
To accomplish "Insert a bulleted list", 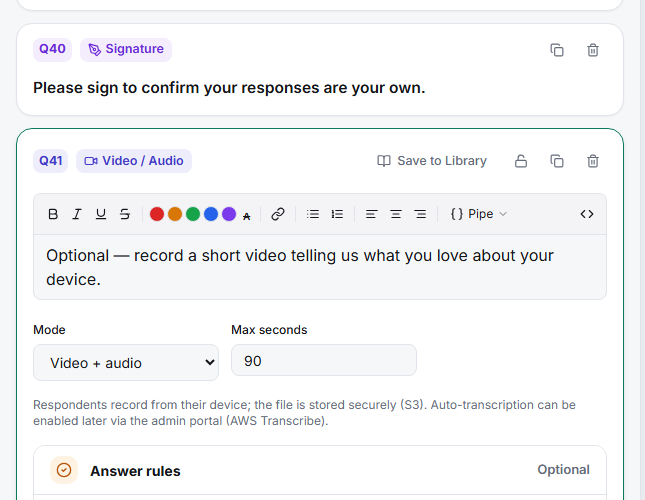I will 313,214.
